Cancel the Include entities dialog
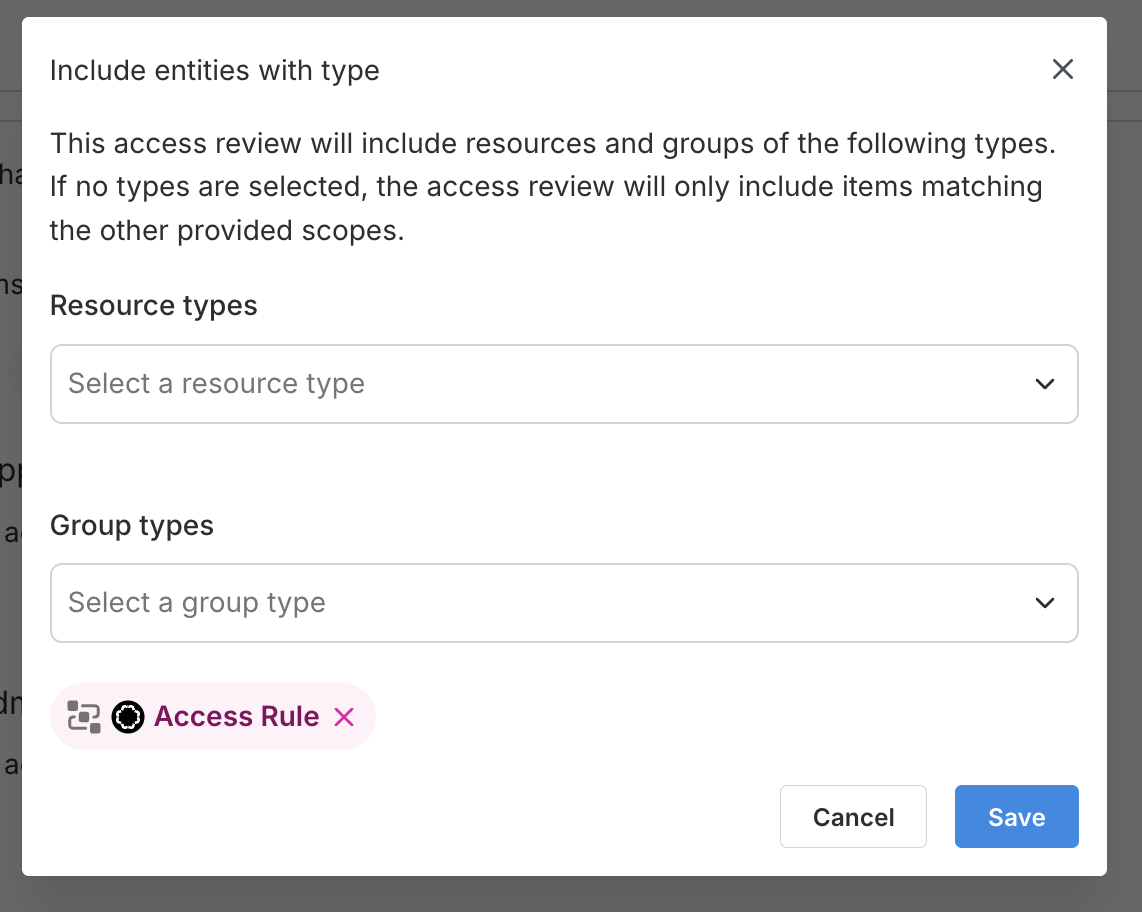1142x912 pixels. coord(853,816)
